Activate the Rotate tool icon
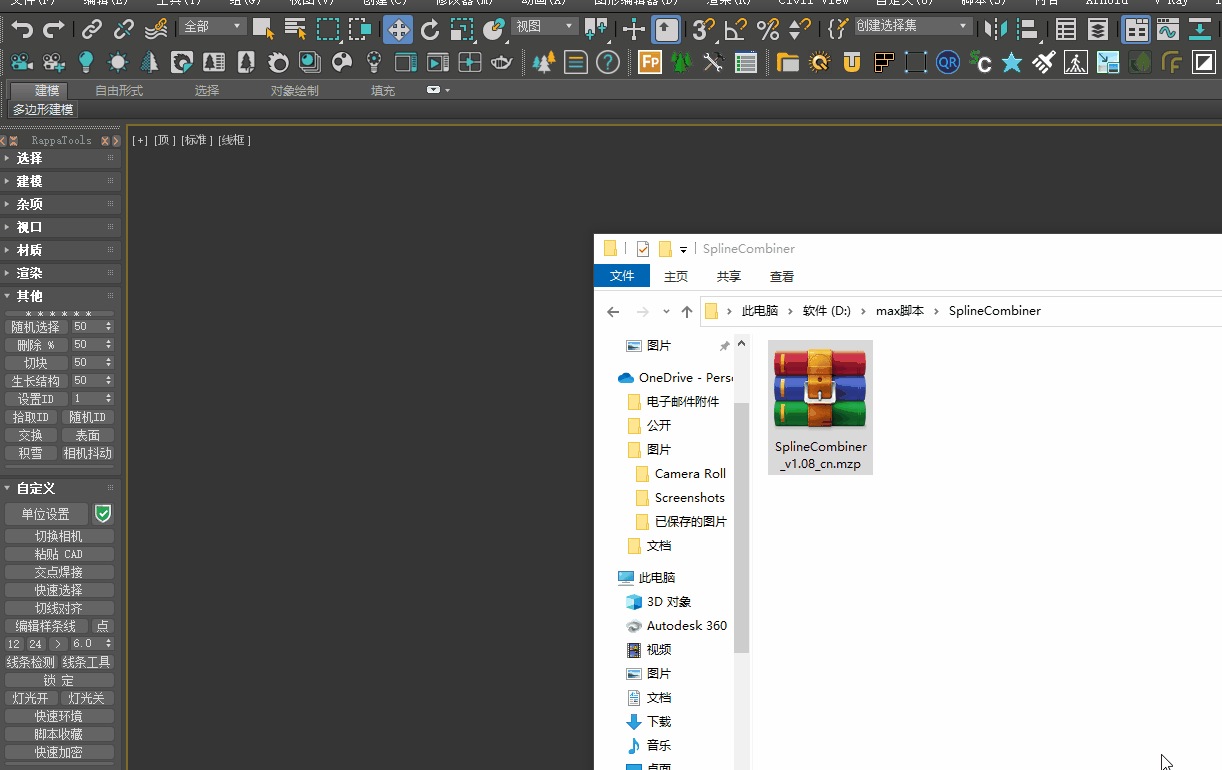1222x770 pixels. click(x=430, y=29)
